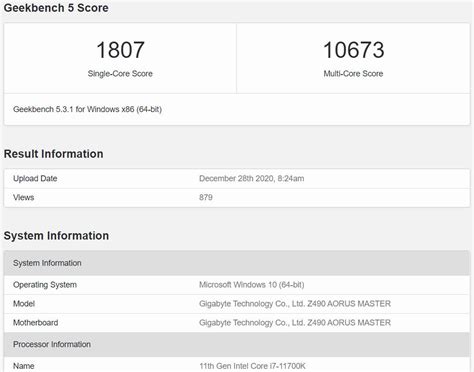This screenshot has width=474, height=372.
Task: Click the Geekbench 5 Score heading
Action: point(56,8)
